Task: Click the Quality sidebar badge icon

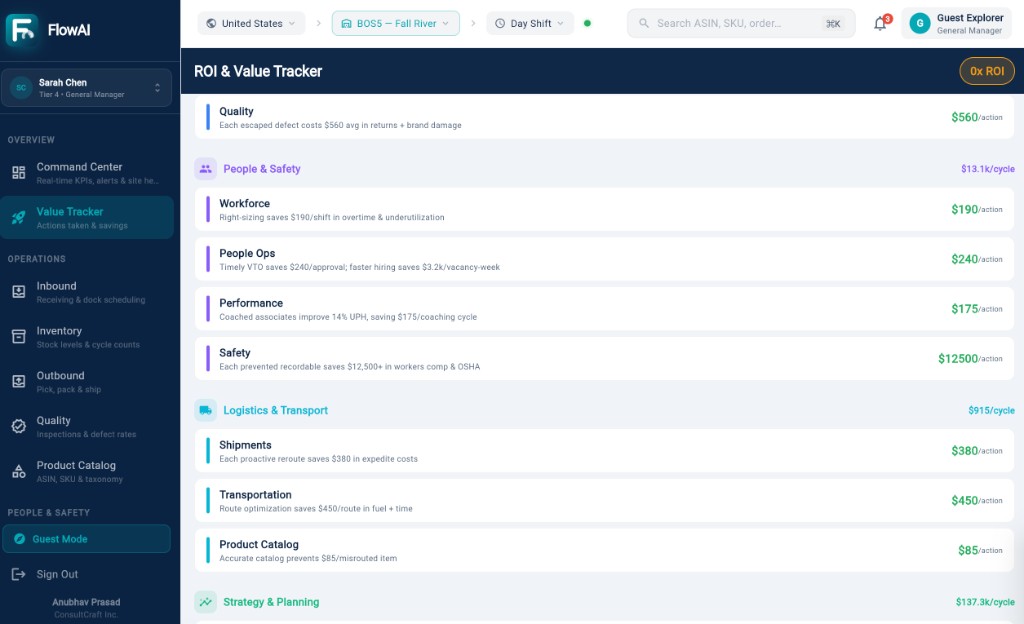Action: [x=19, y=426]
